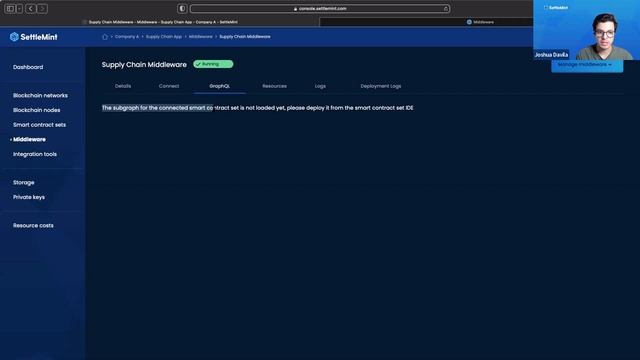The width and height of the screenshot is (640, 360).
Task: Switch to the Supply Chain Middleware browser tab
Action: coord(160,22)
